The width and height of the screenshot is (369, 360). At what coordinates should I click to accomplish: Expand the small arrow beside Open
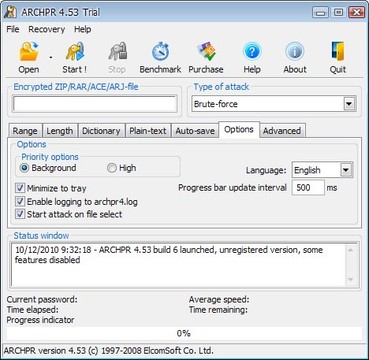tap(51, 58)
